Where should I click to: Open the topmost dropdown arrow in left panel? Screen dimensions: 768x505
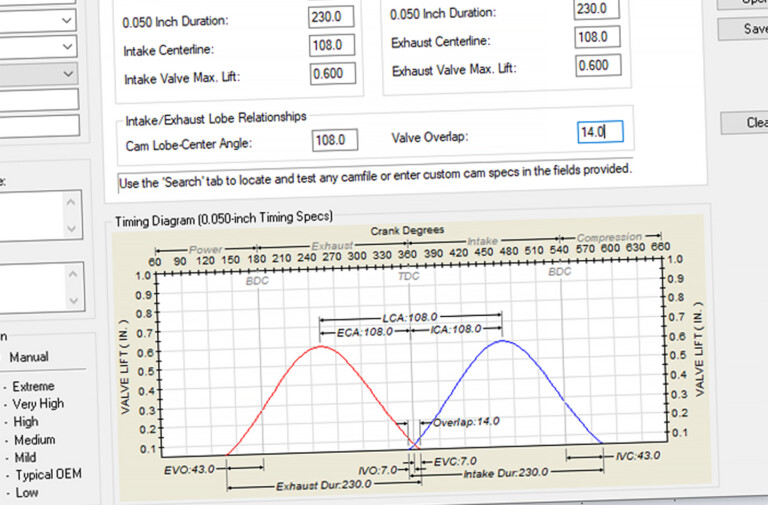pyautogui.click(x=67, y=21)
